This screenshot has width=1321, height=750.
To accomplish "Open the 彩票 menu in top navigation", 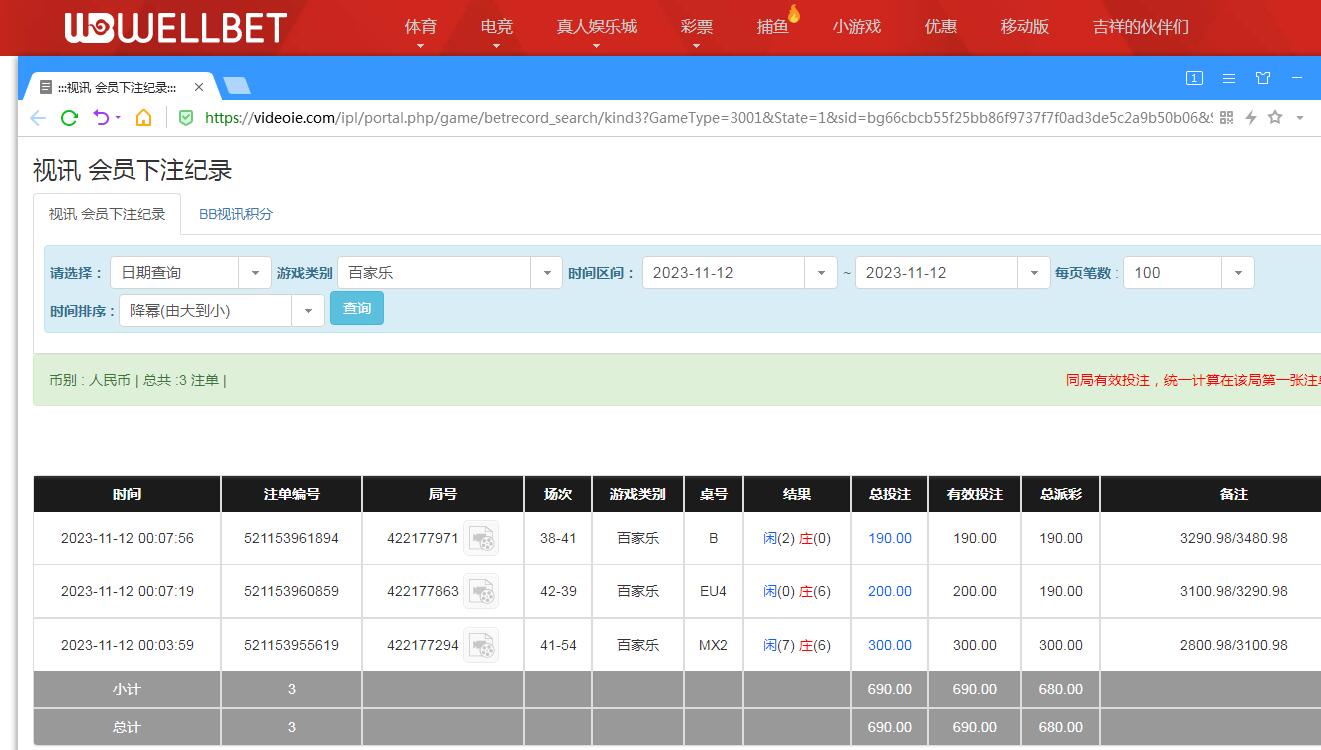I will click(x=696, y=27).
